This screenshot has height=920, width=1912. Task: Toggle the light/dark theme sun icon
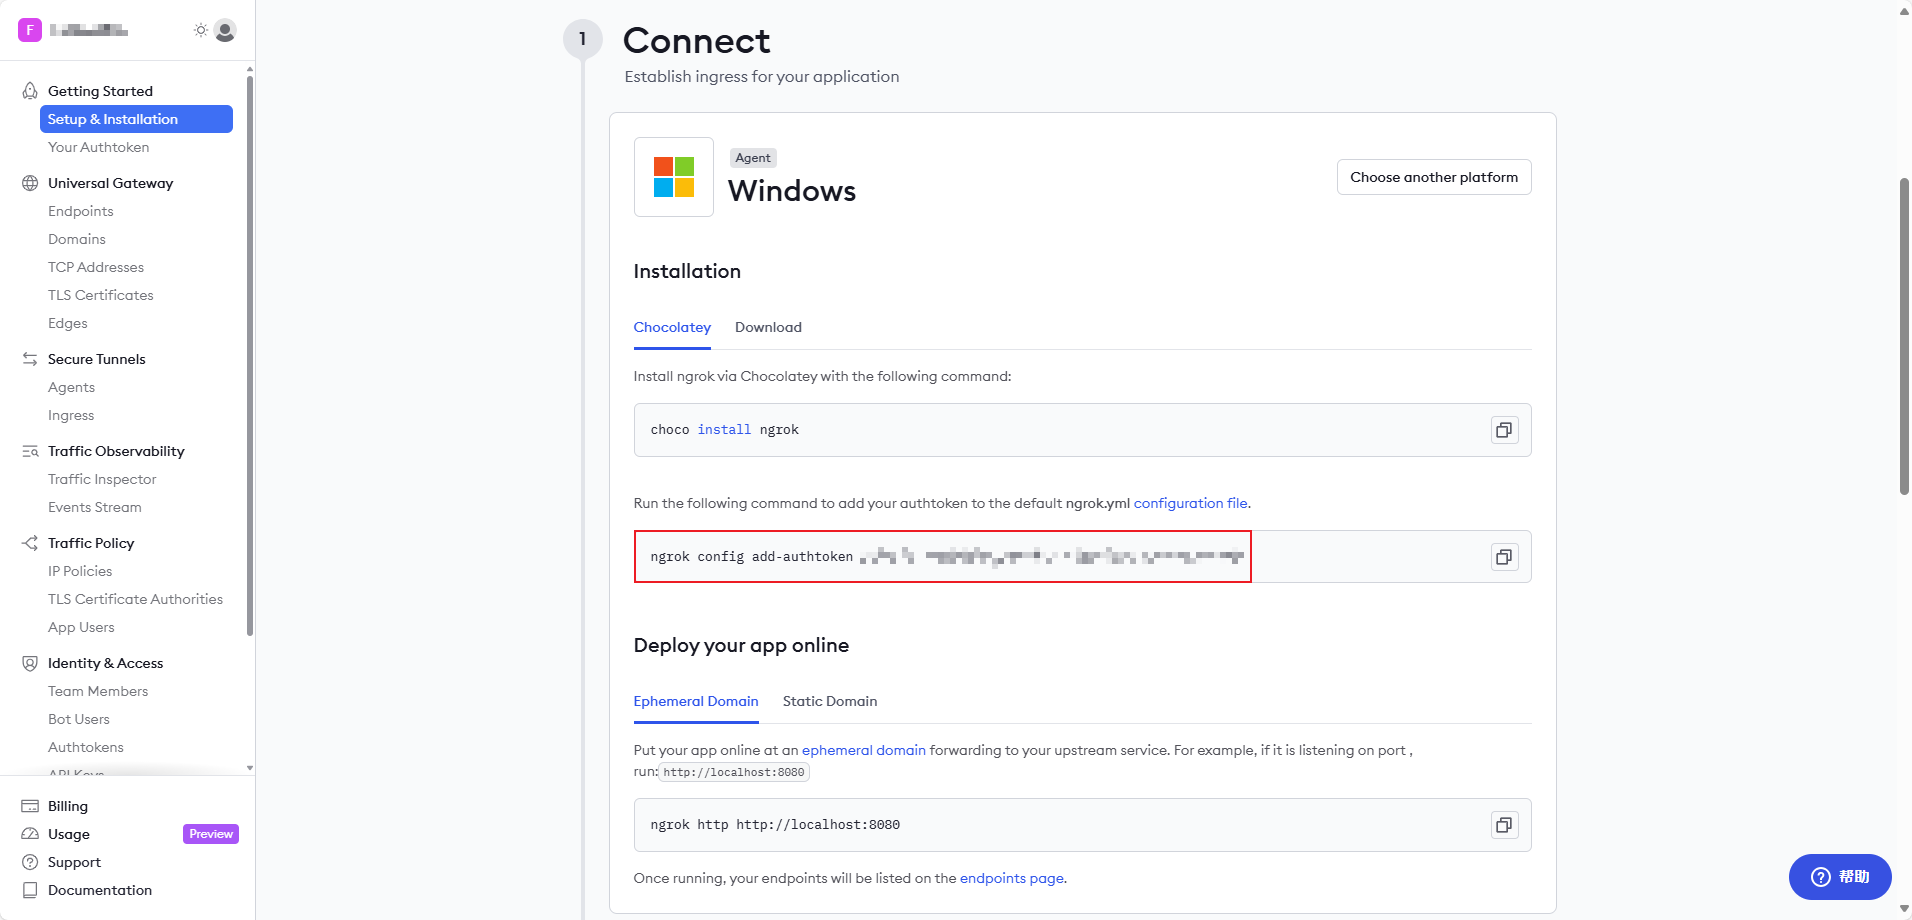click(x=201, y=30)
